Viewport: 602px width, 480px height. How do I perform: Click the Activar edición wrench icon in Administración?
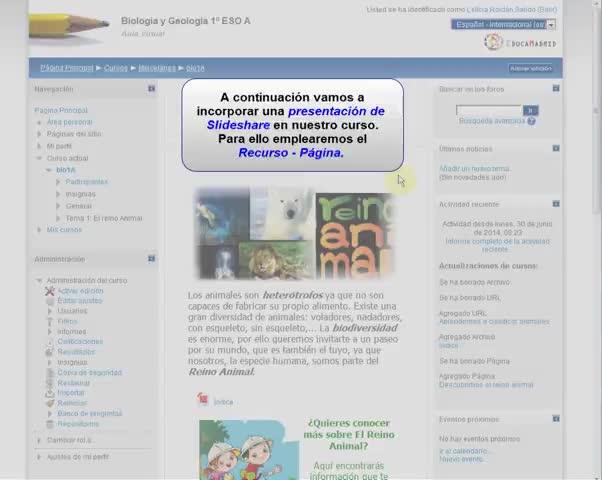coord(50,291)
